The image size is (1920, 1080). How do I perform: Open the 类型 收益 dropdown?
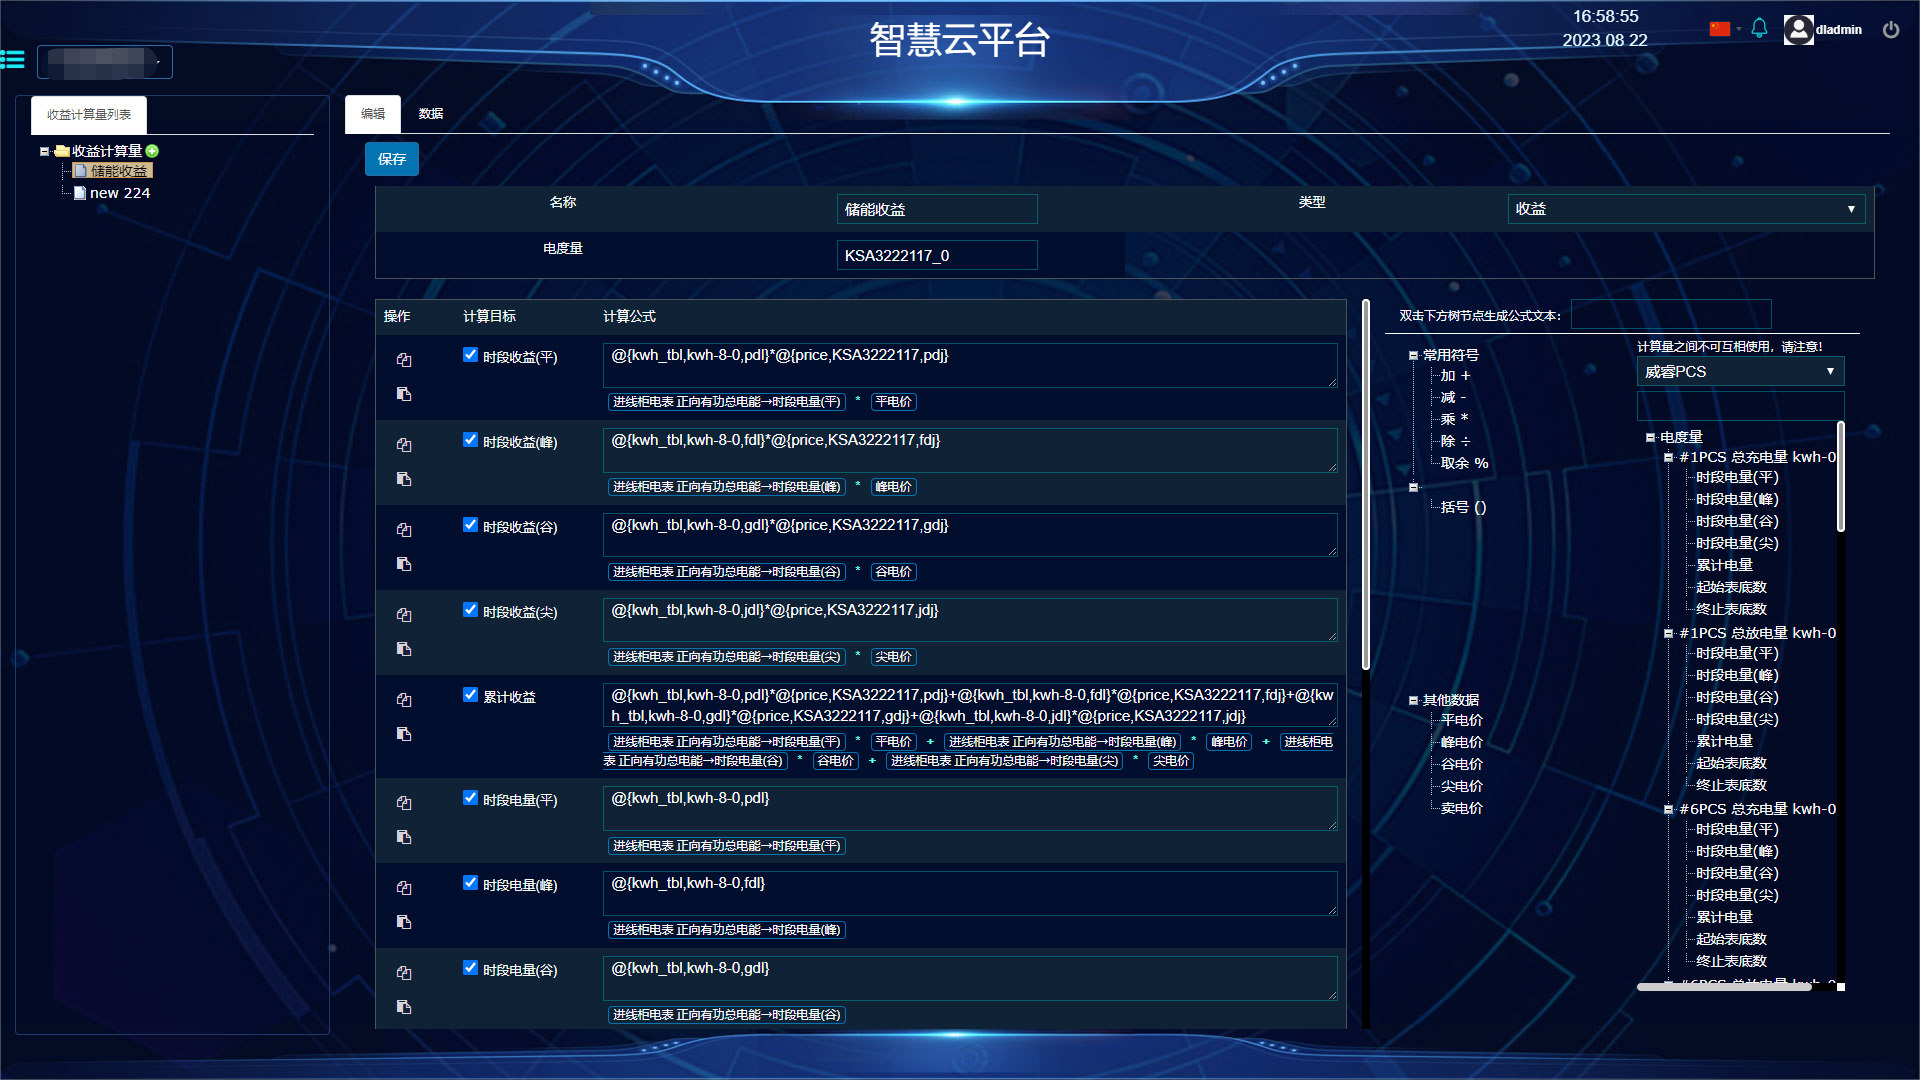(1685, 209)
